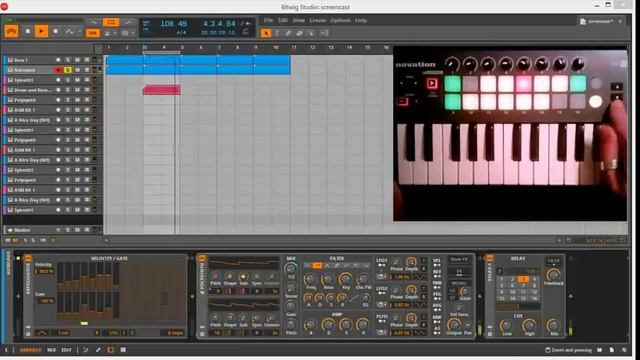Select the highlighted delay time cell 3

[524, 280]
